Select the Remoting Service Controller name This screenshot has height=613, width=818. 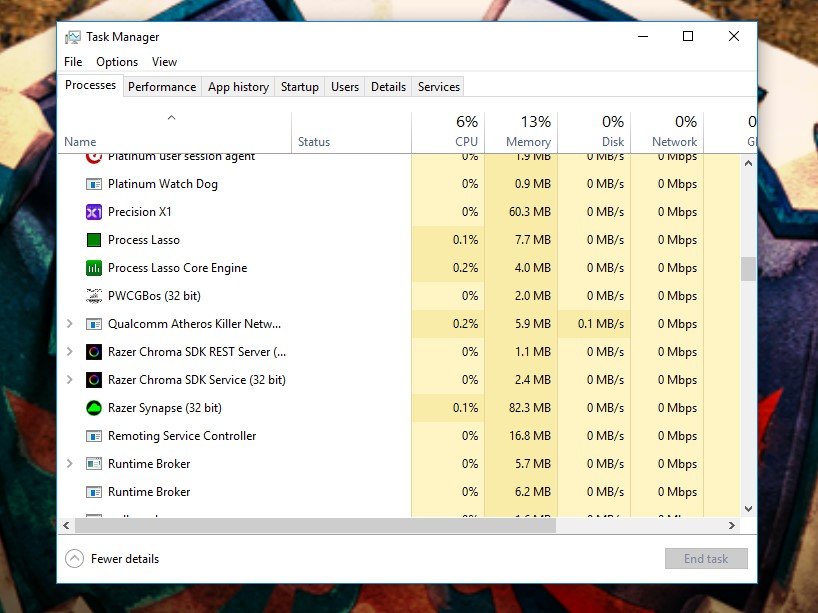(x=182, y=436)
